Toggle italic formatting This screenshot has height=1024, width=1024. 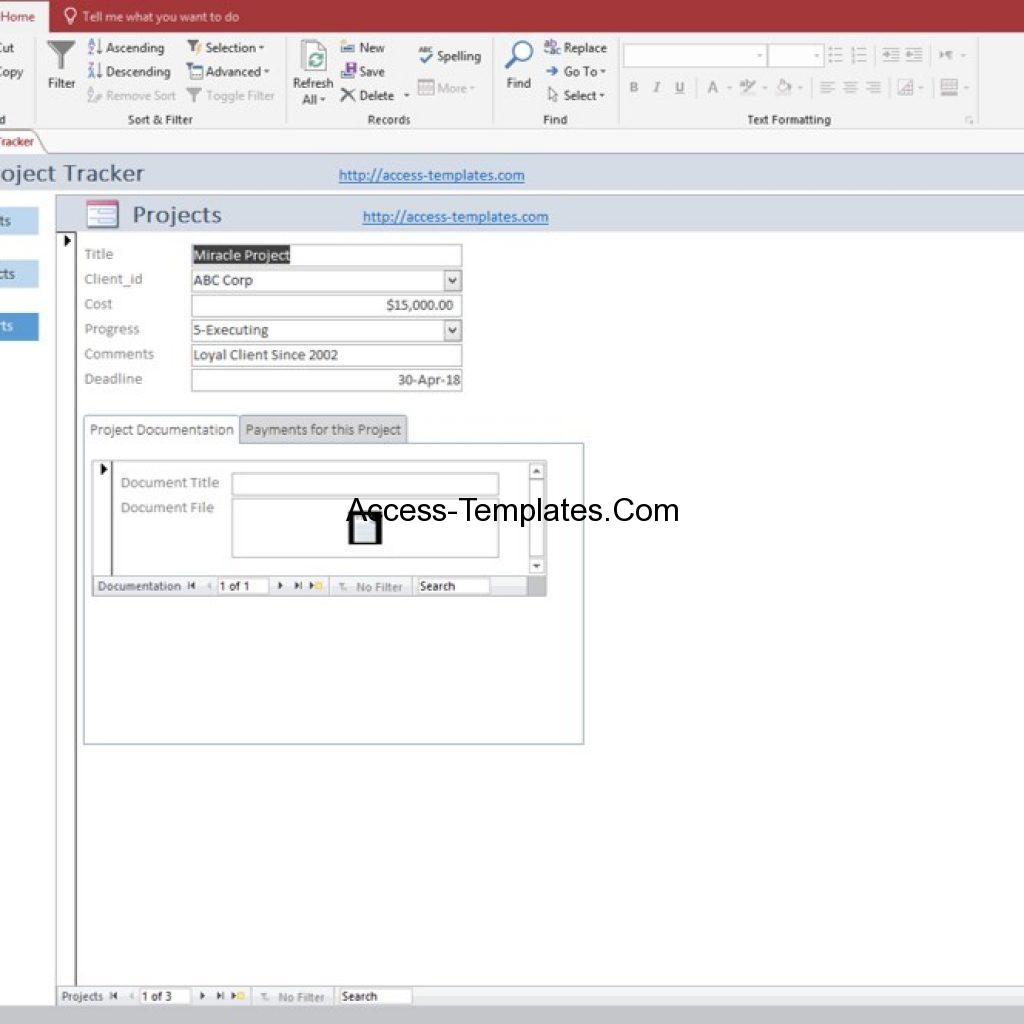(x=656, y=88)
